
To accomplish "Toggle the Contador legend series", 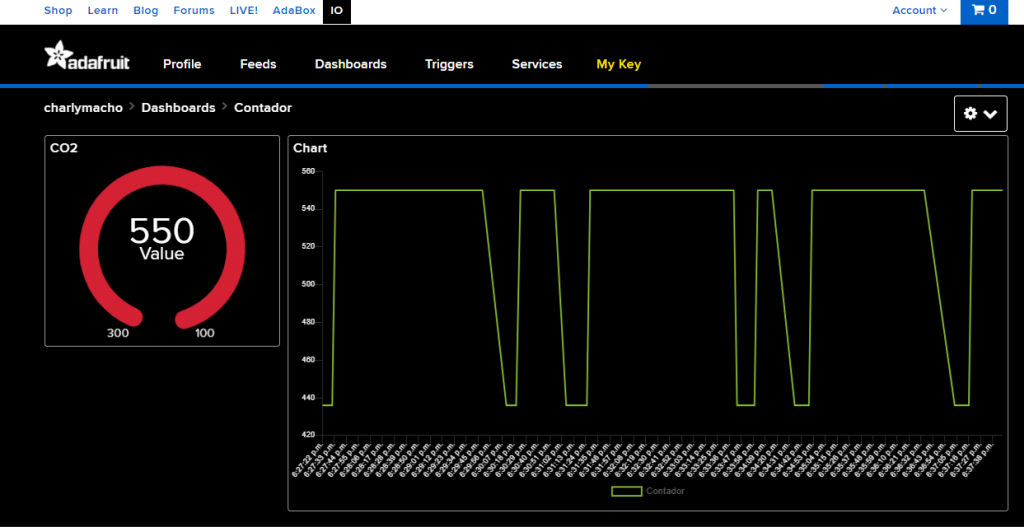I will (x=648, y=491).
